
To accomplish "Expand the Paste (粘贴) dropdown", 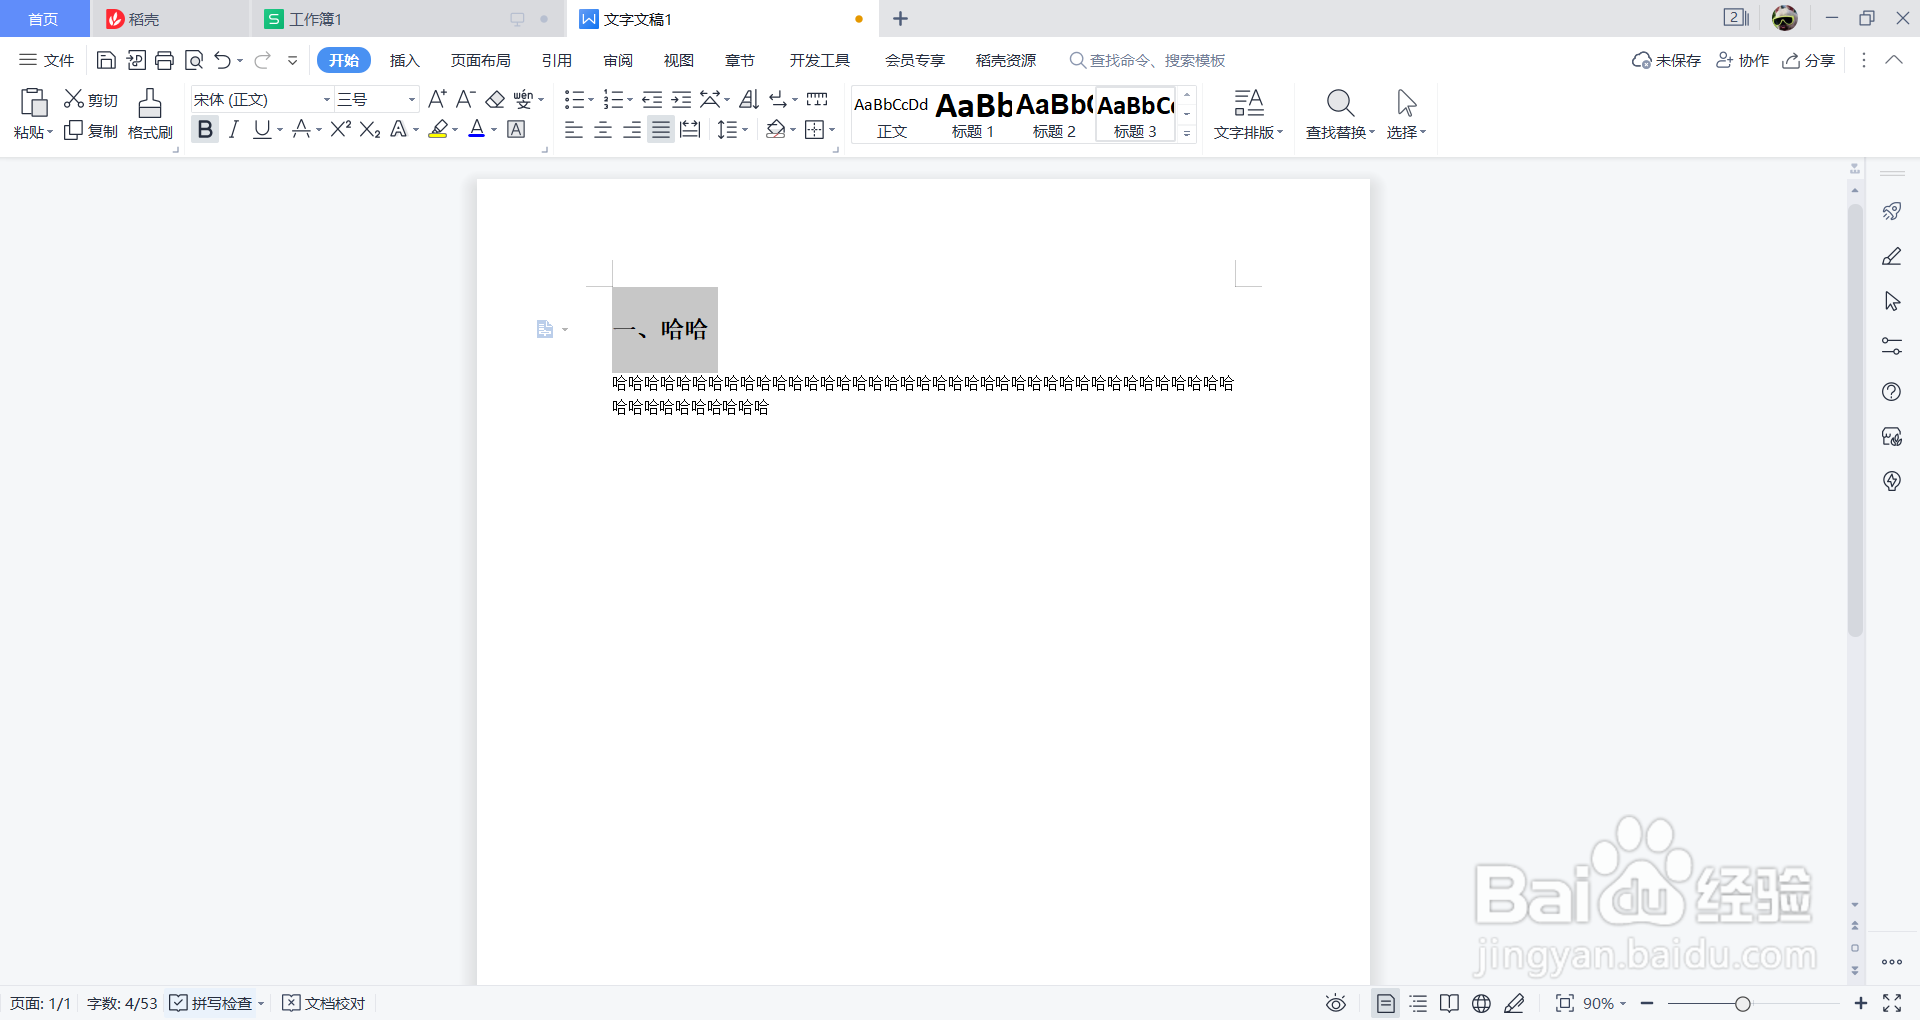I will click(x=33, y=132).
